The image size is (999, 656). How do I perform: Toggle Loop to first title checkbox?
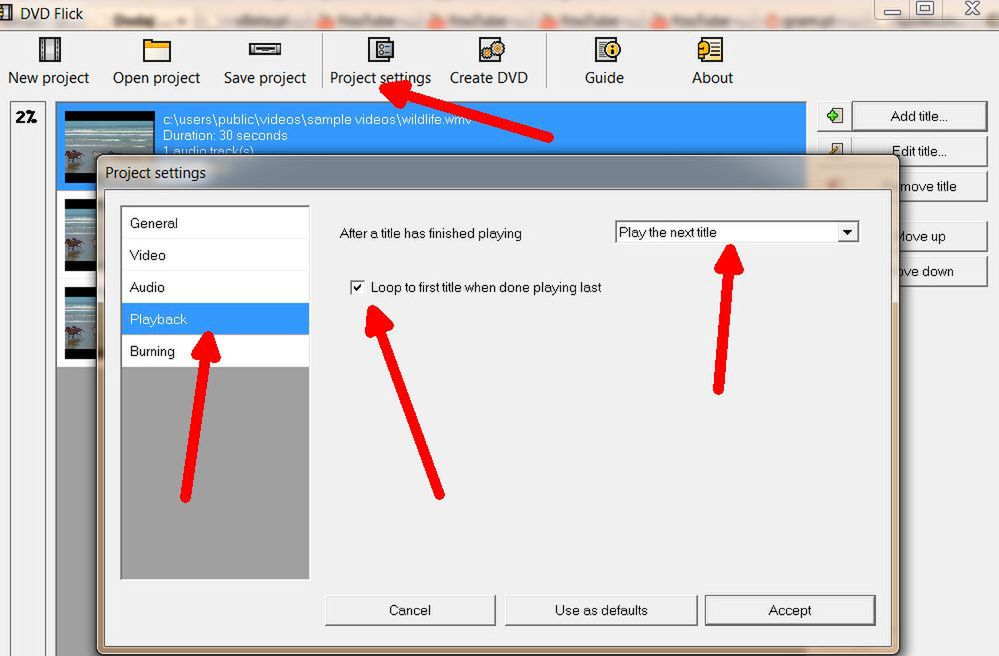357,287
